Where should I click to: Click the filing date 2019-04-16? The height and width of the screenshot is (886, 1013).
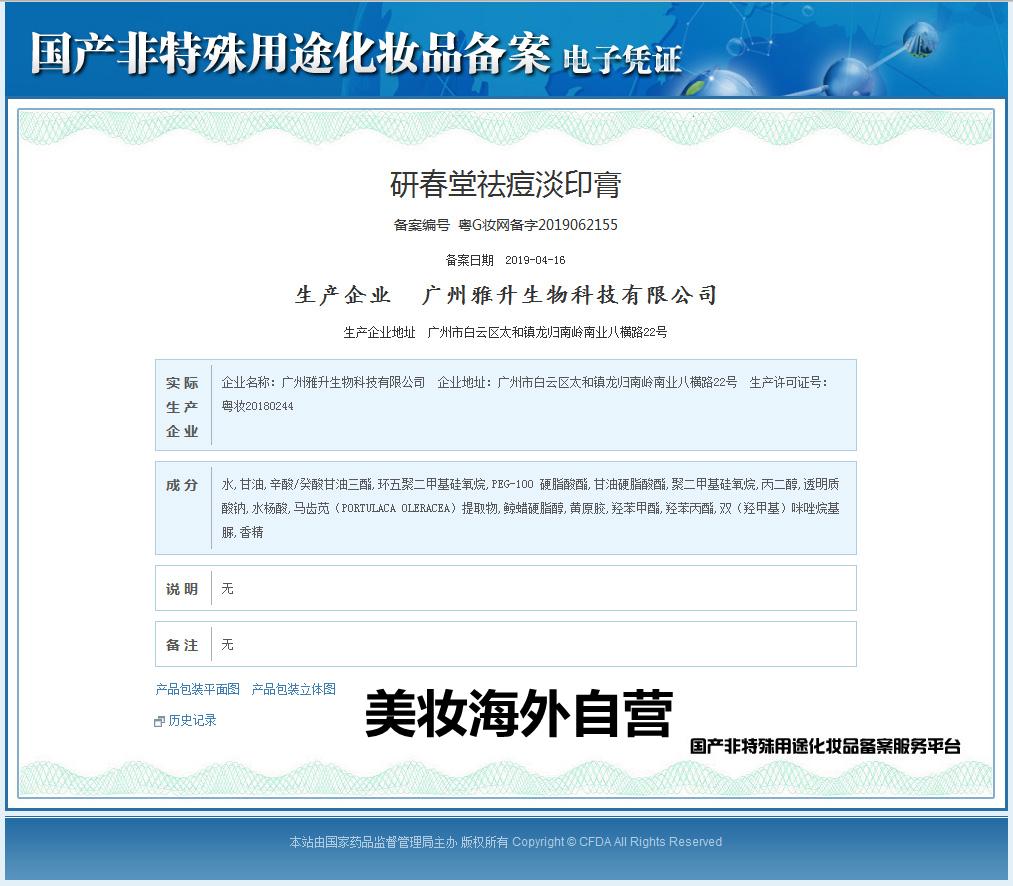[x=535, y=260]
